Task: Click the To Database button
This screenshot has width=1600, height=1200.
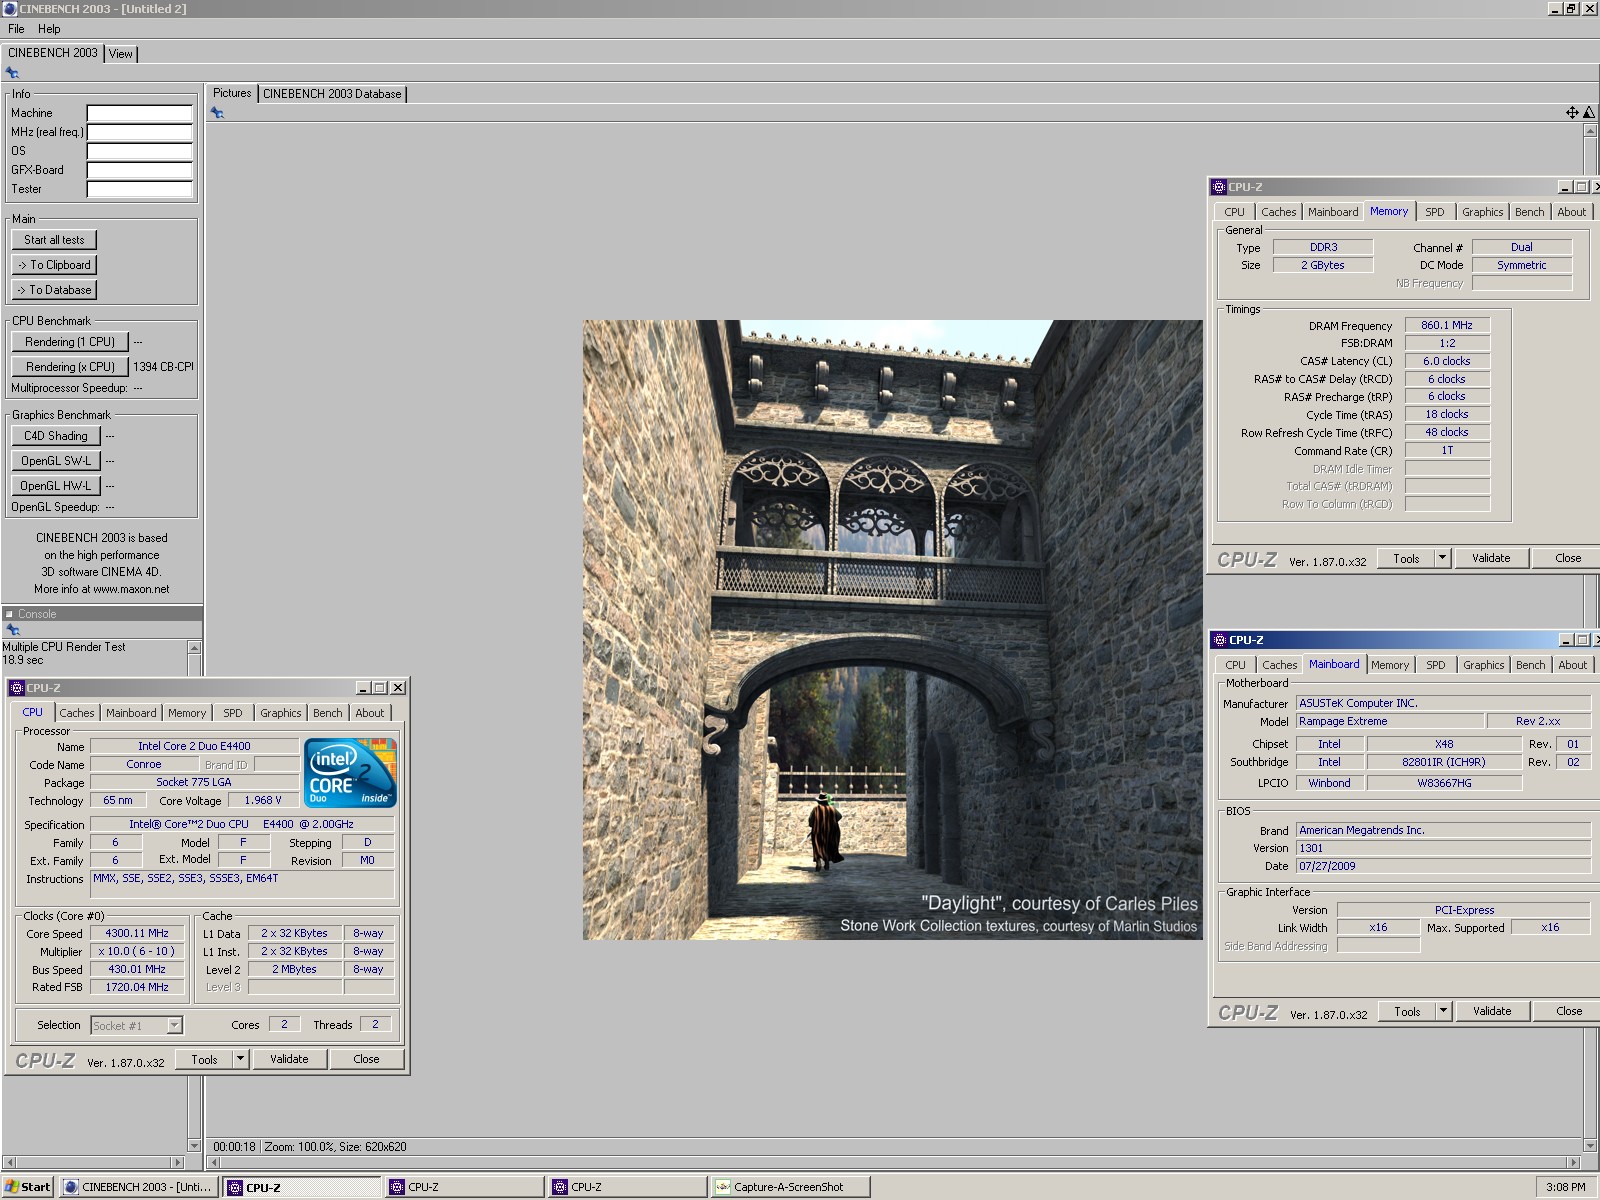Action: [x=54, y=290]
